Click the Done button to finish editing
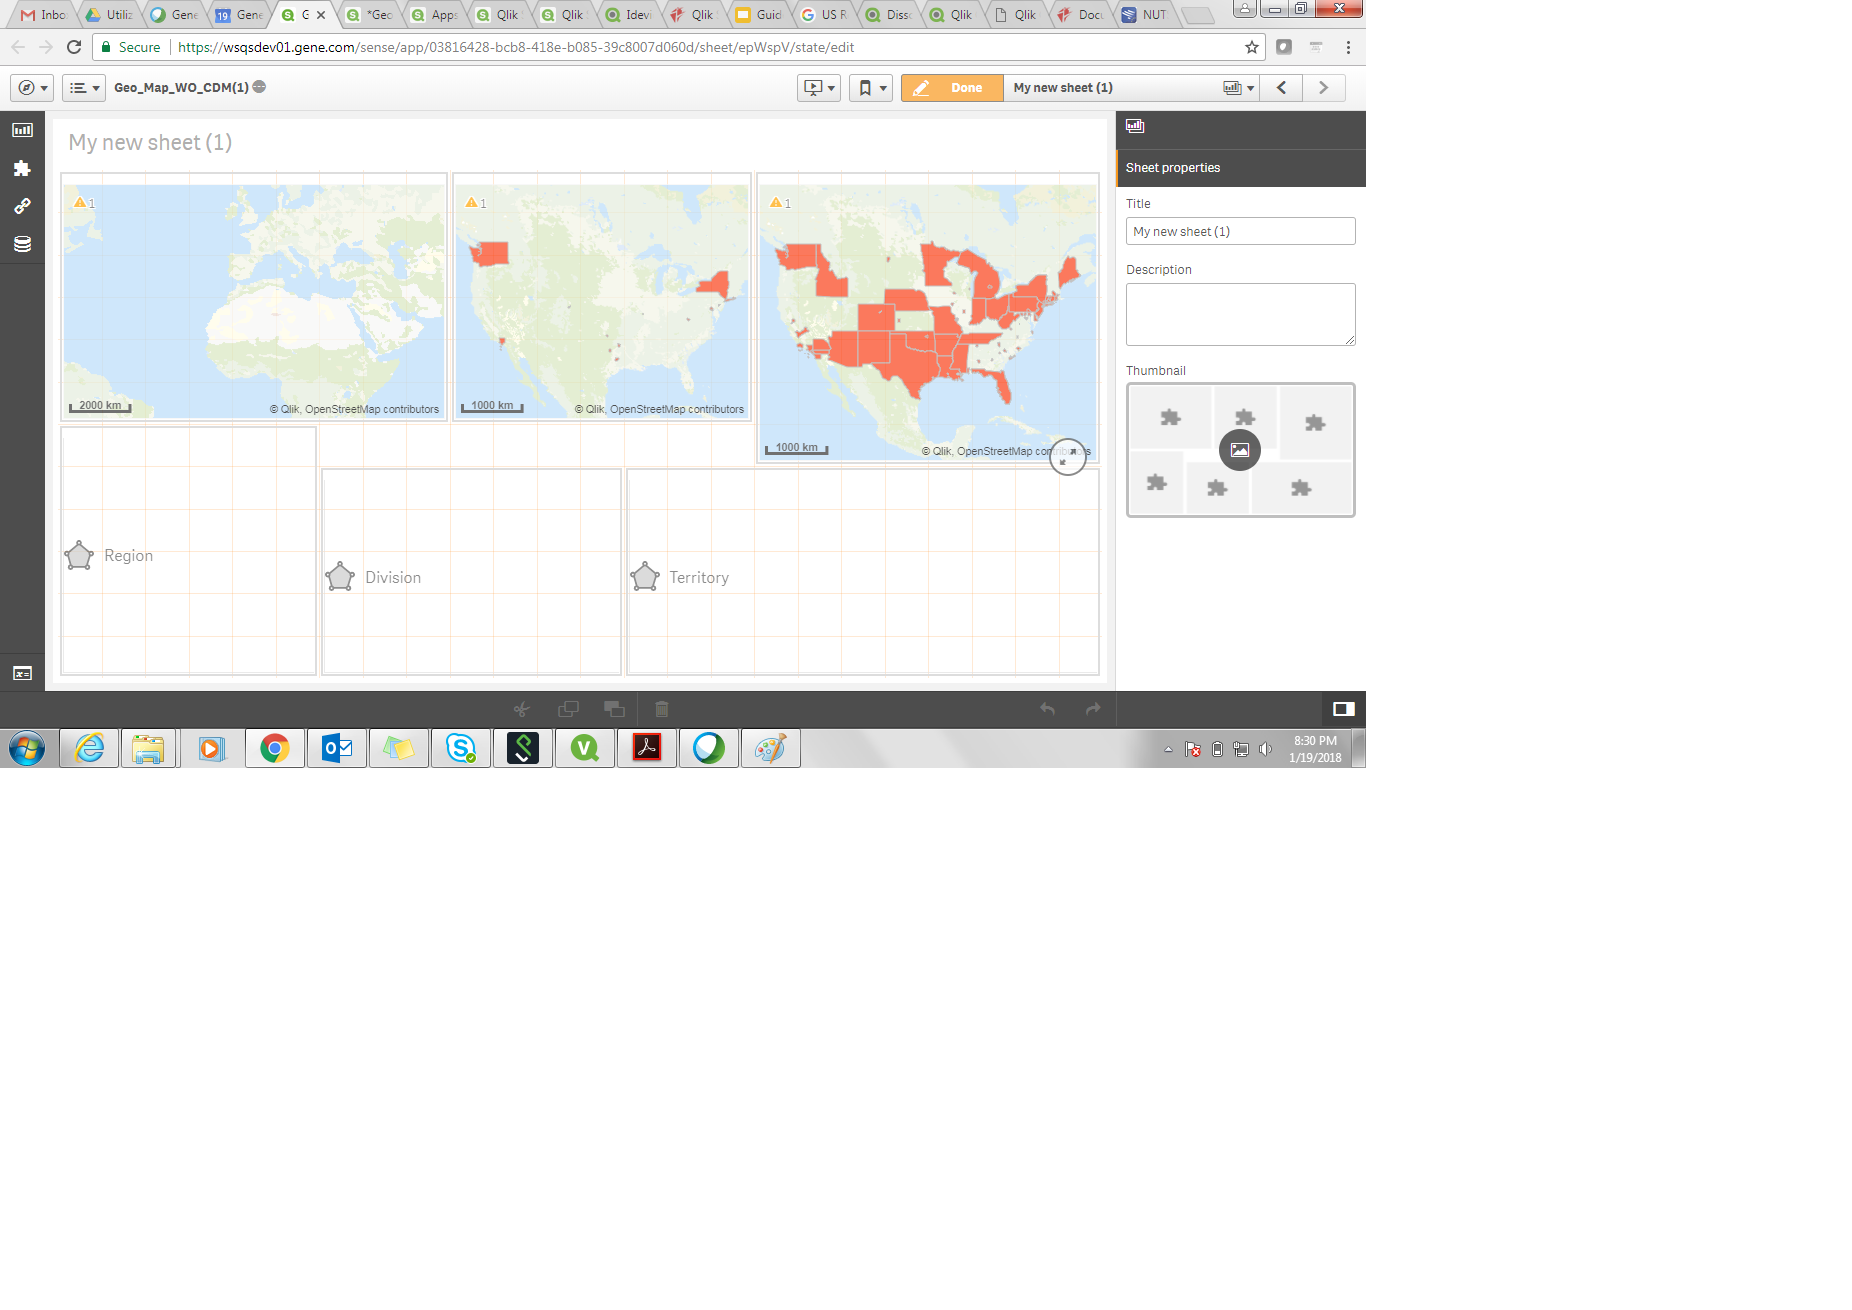Screen dimensions: 1852x1310 coord(951,87)
